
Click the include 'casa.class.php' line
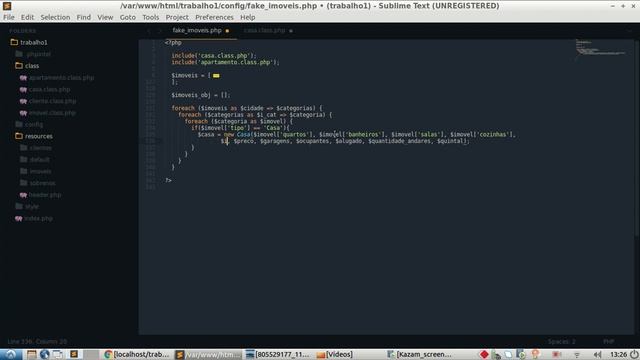[x=213, y=56]
